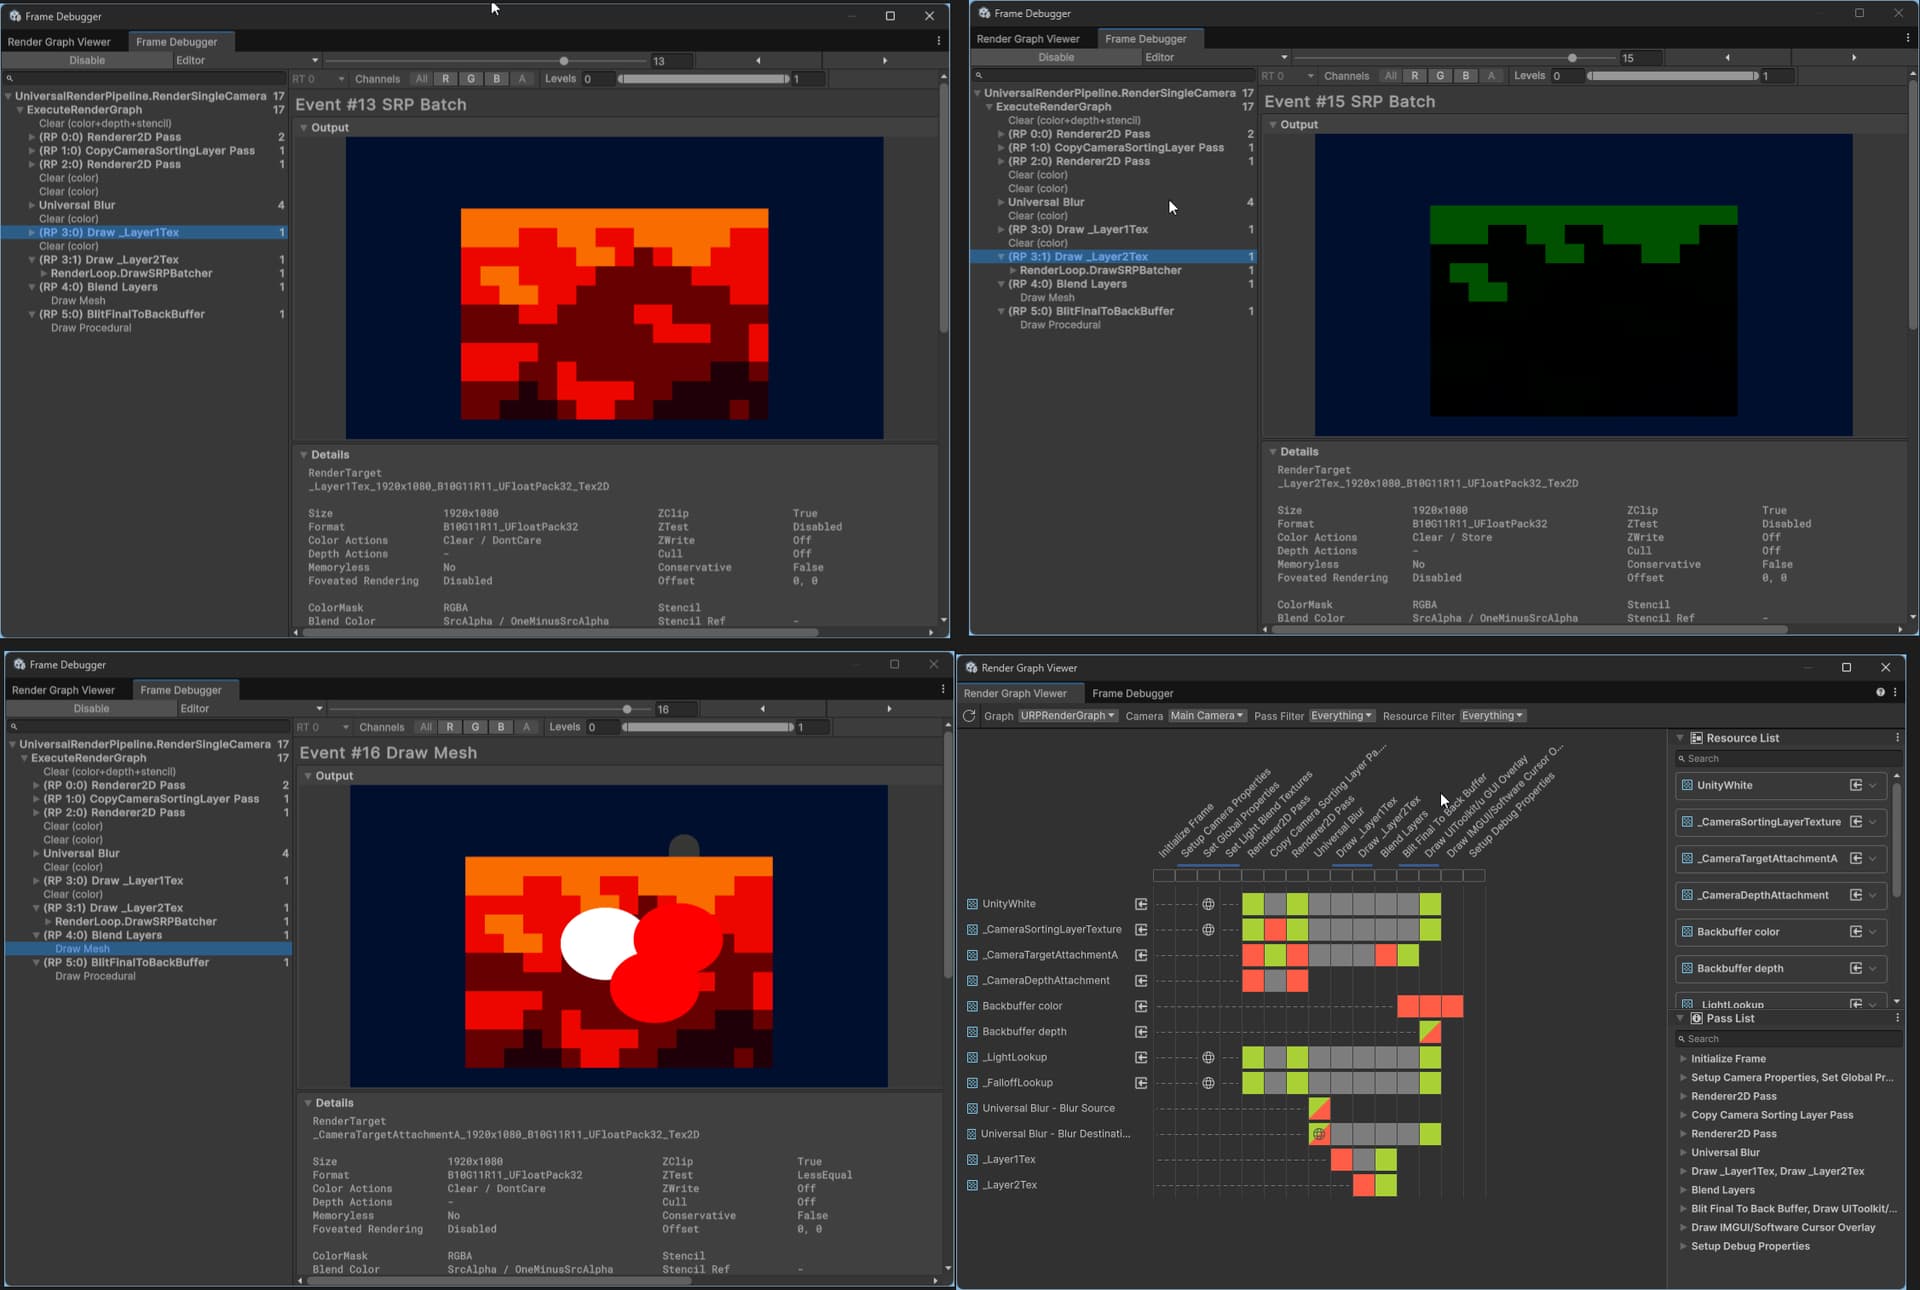Open the Resource List kebab menu icon
This screenshot has width=1920, height=1290.
tap(1898, 738)
